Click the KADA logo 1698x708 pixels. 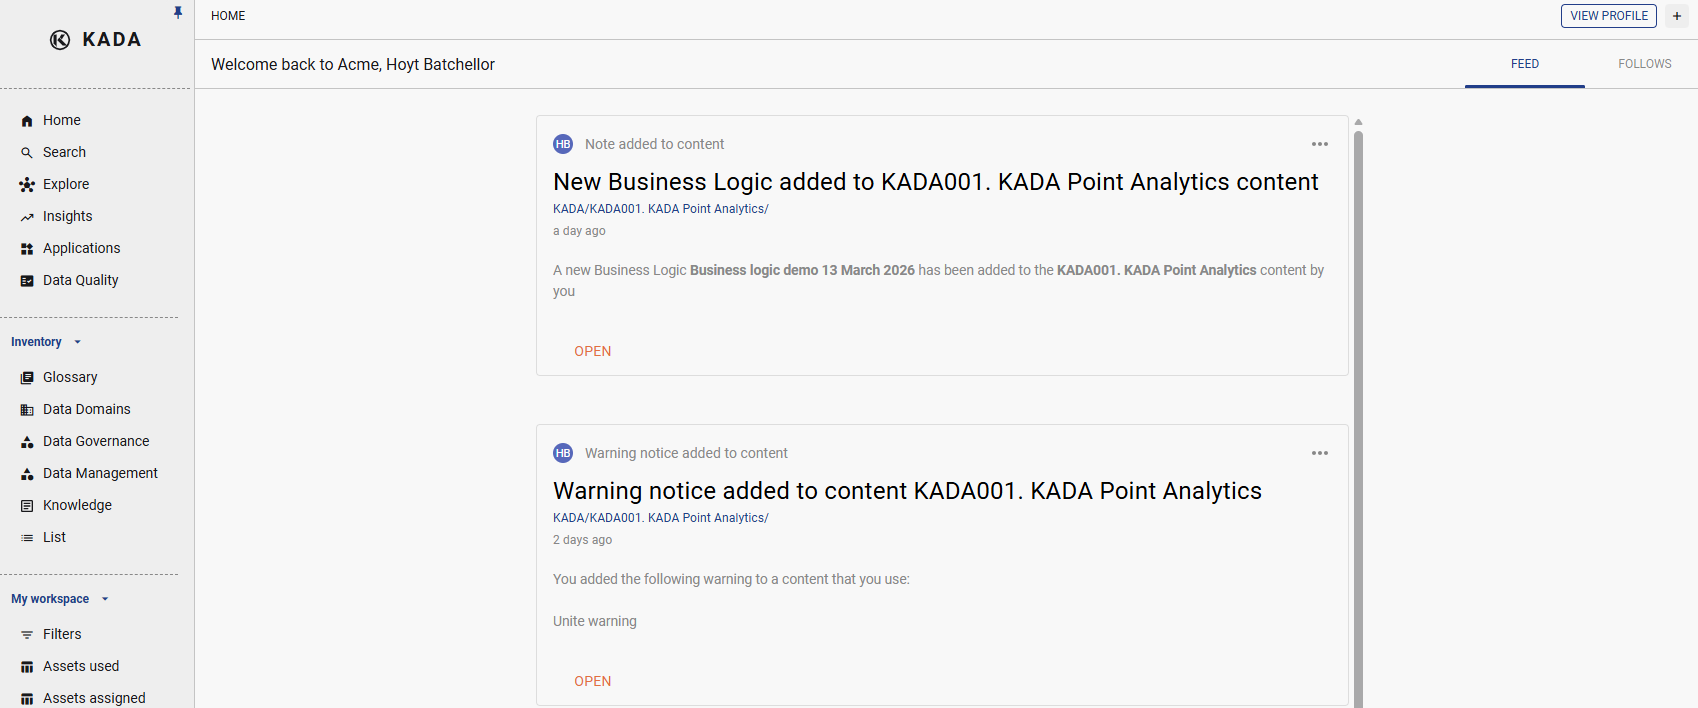coord(96,40)
